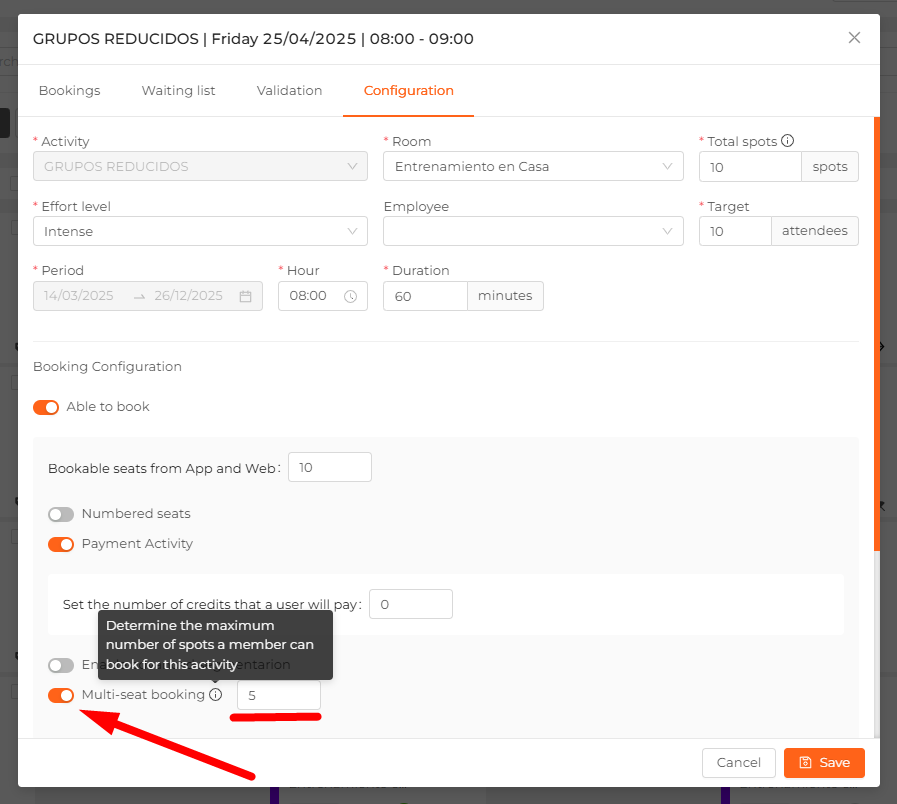897x804 pixels.
Task: Disable the Payment Activity switch
Action: 61,544
